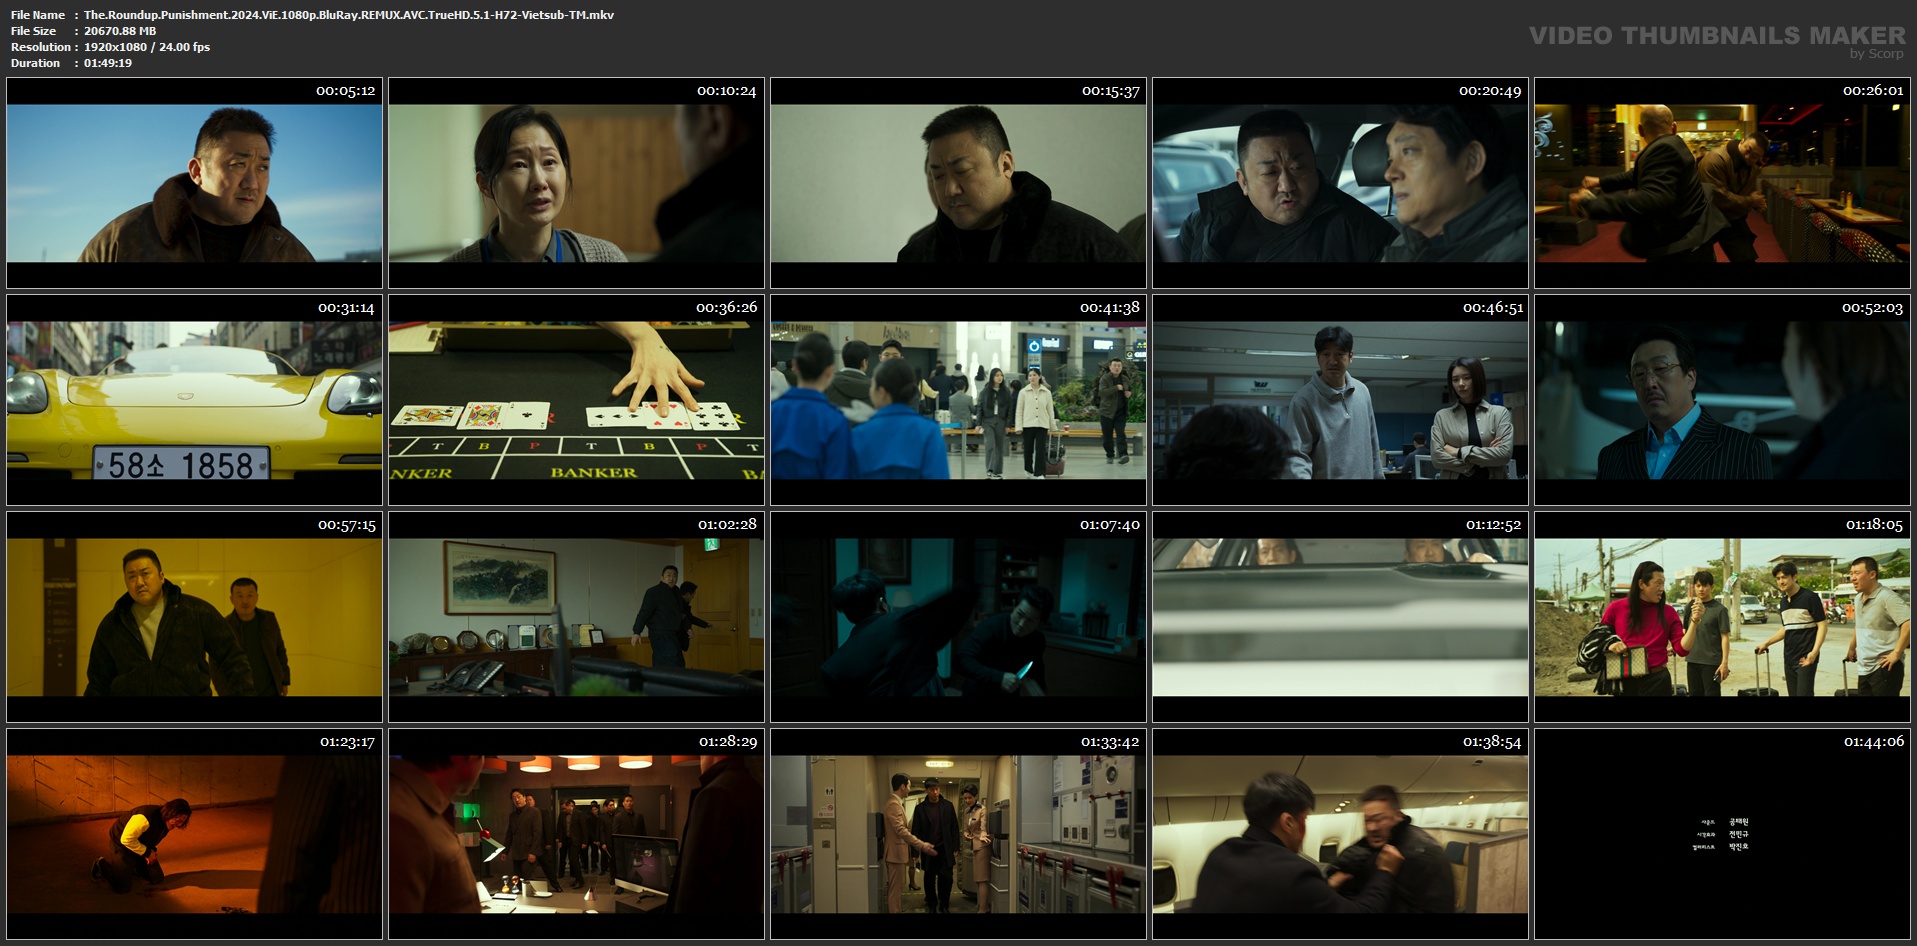Click the street group thumbnail 01:18:05
The image size is (1917, 946).
(1722, 617)
